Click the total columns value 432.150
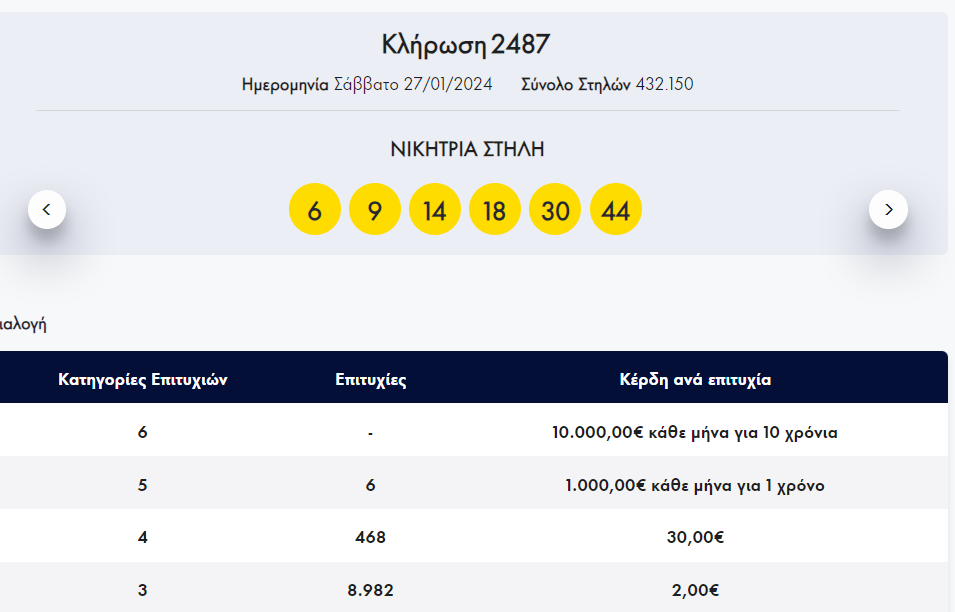This screenshot has height=612, width=955. coord(664,85)
